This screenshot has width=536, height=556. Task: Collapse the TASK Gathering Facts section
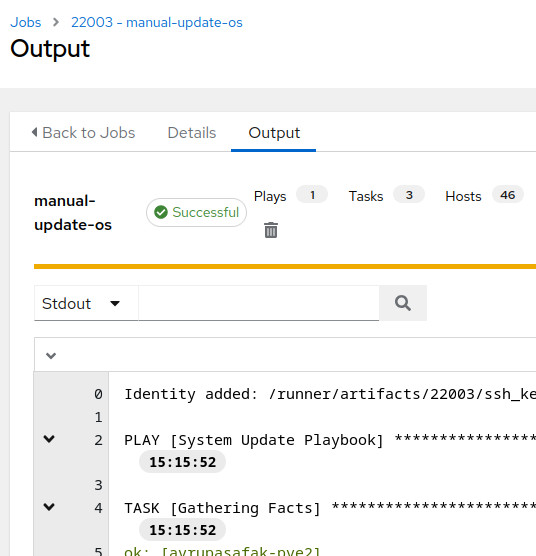pos(49,507)
